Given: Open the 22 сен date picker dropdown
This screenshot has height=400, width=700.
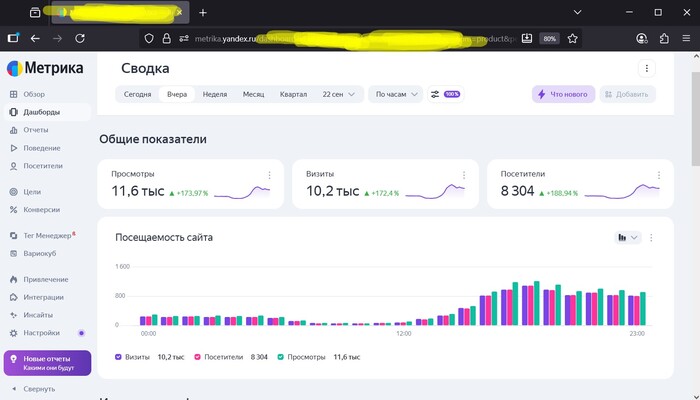Looking at the screenshot, I should point(339,94).
